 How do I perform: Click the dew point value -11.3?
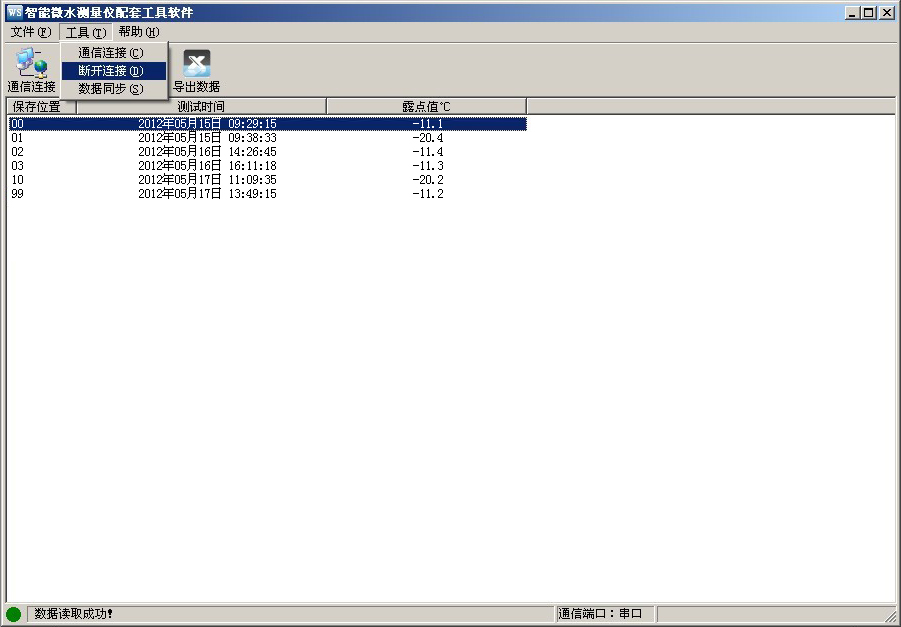click(x=428, y=166)
